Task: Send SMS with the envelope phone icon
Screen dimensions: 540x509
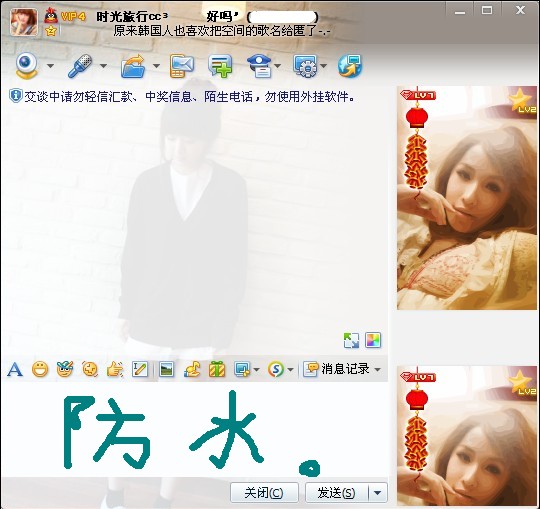Action: (182, 66)
